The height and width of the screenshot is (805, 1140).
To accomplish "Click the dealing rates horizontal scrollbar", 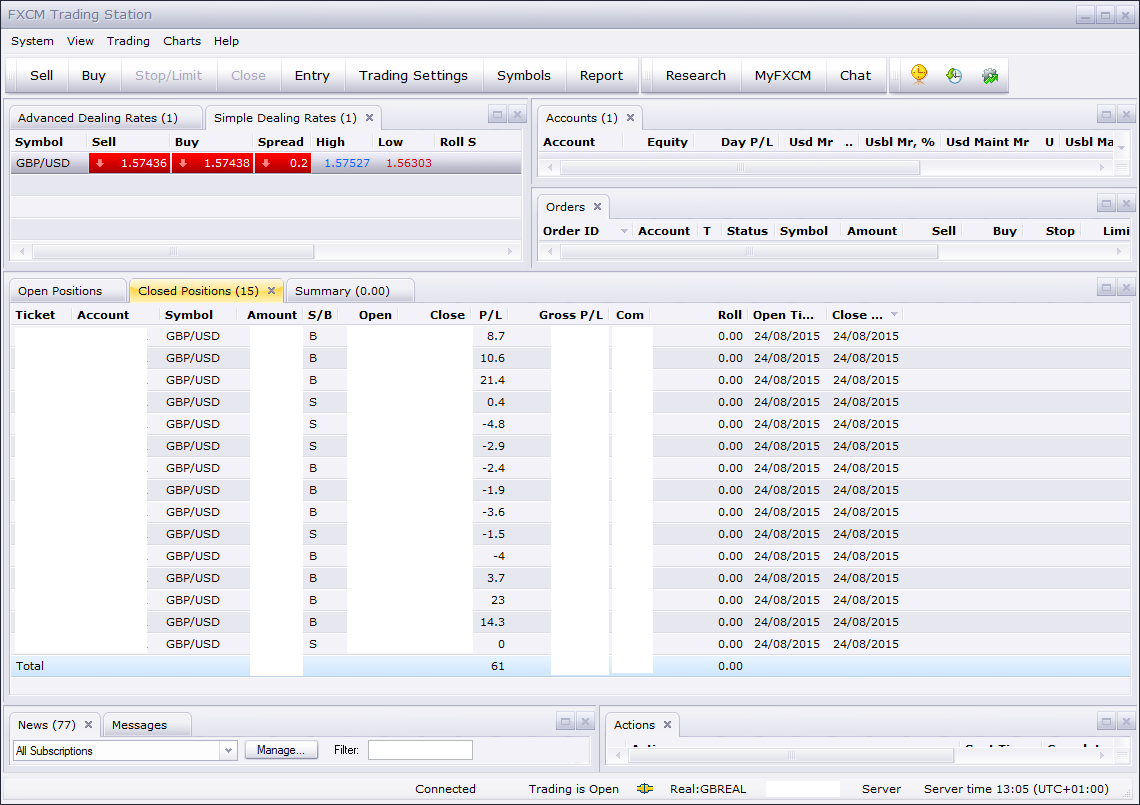I will (x=173, y=252).
